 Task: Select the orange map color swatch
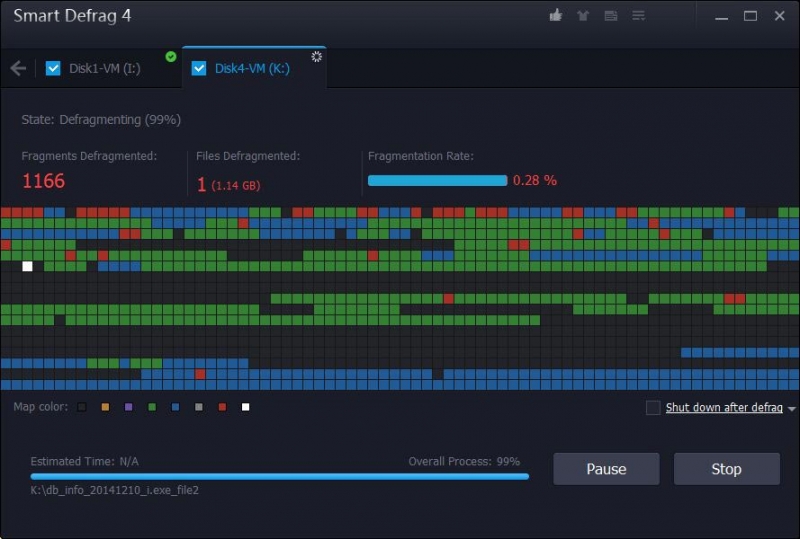coord(105,407)
